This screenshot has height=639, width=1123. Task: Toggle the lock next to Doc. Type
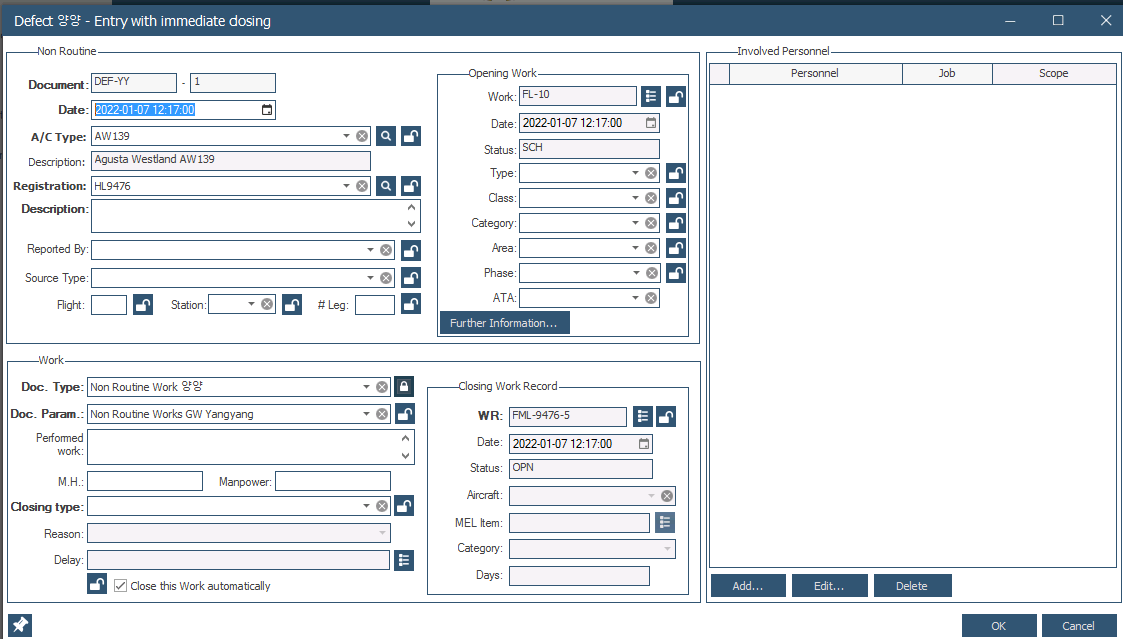tap(404, 387)
